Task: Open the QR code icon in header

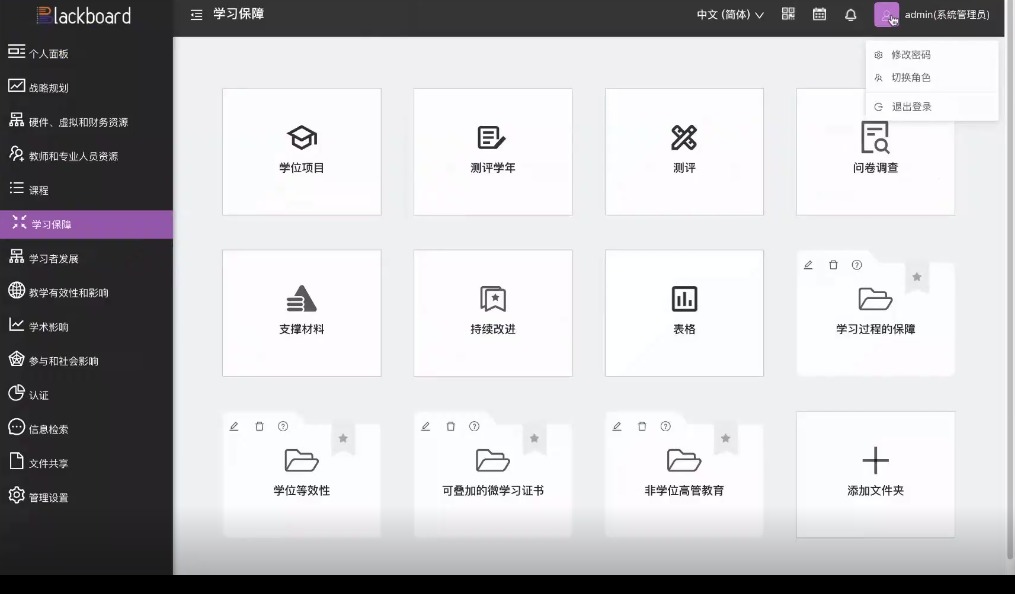Action: click(x=788, y=15)
